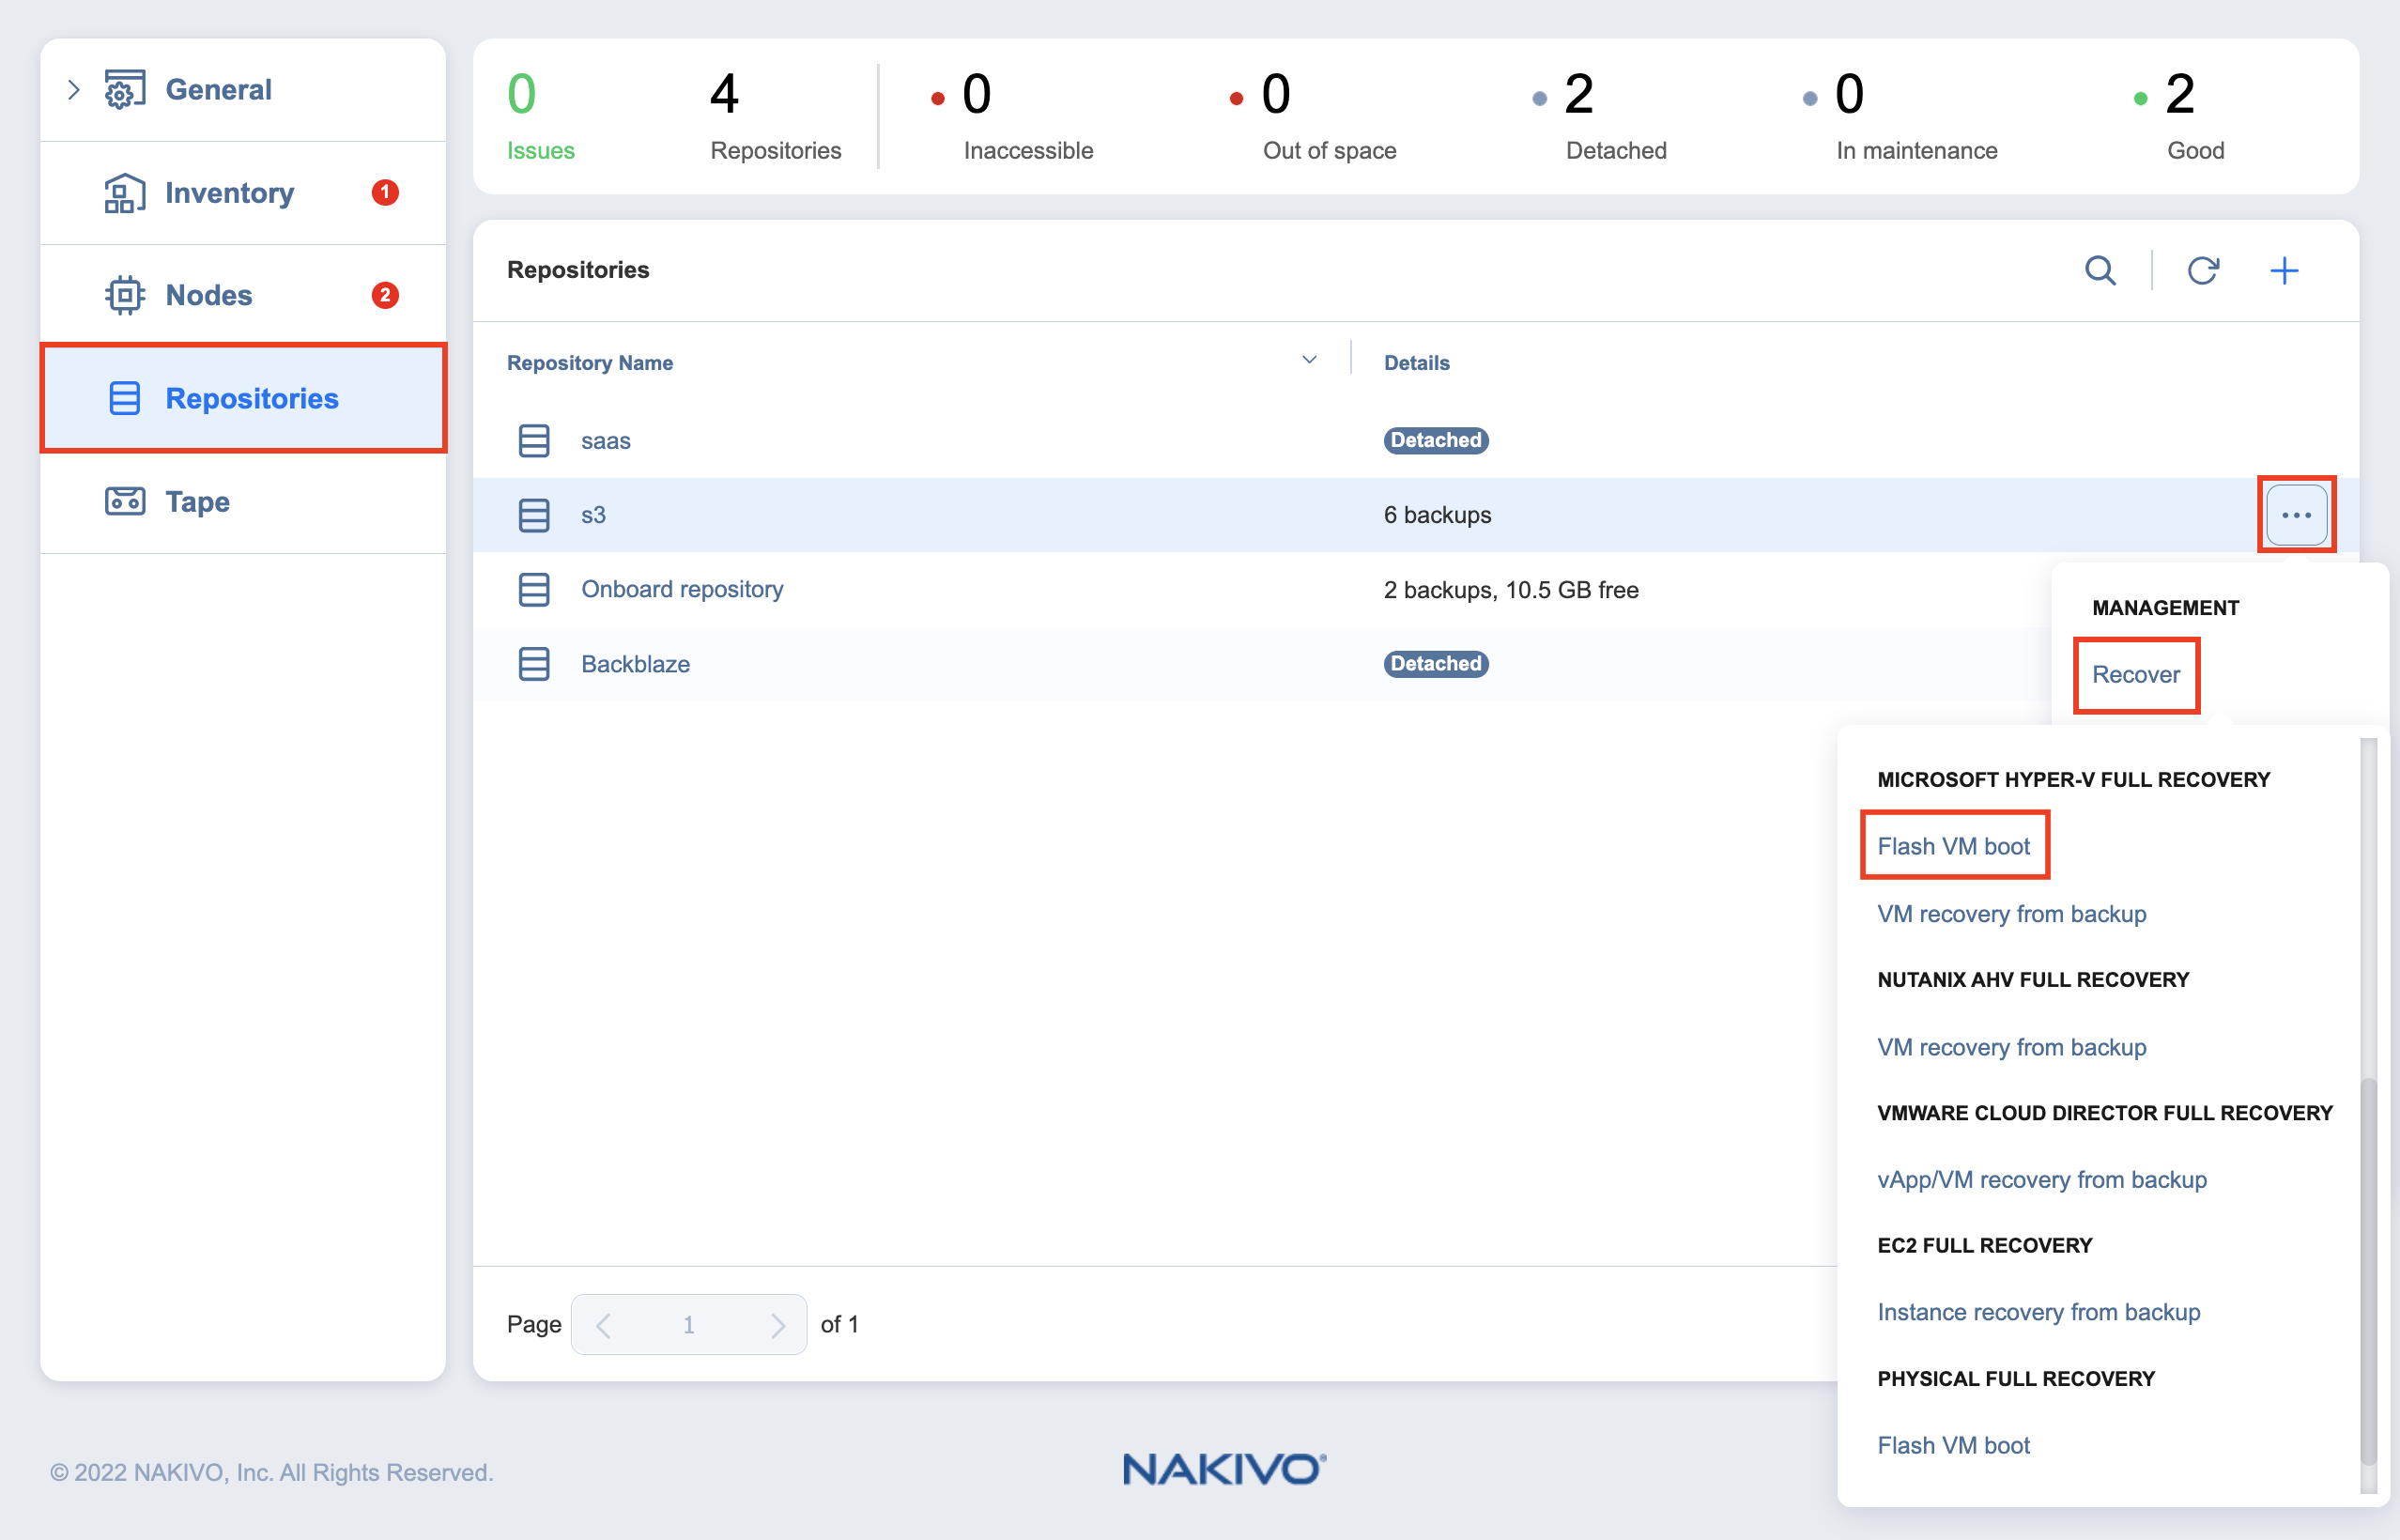Screen dimensions: 2400x1540
Task: Select Flash VM boot under Physical recovery
Action: (x=1953, y=1445)
